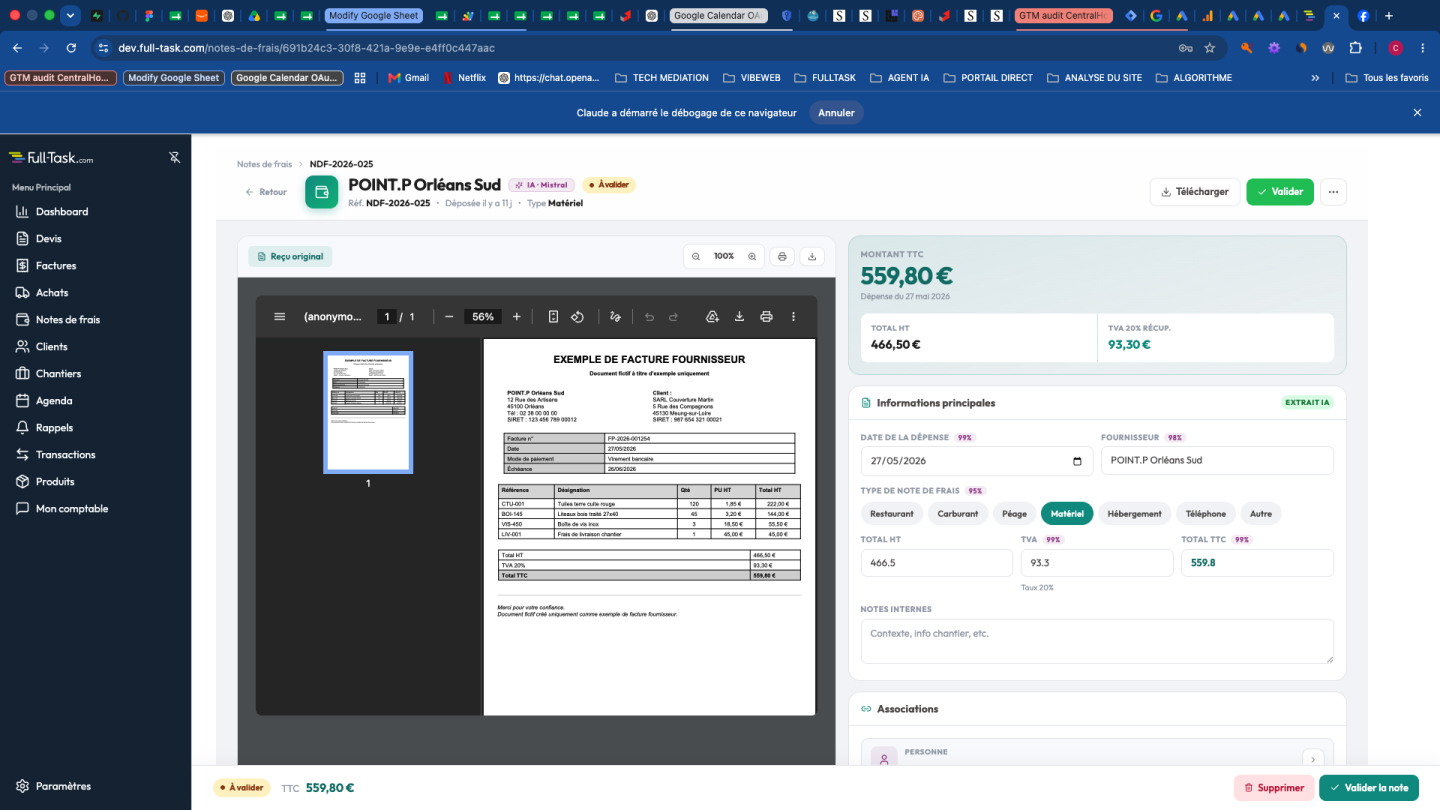Click the Fournisseur input field
The height and width of the screenshot is (810, 1440).
point(1217,461)
